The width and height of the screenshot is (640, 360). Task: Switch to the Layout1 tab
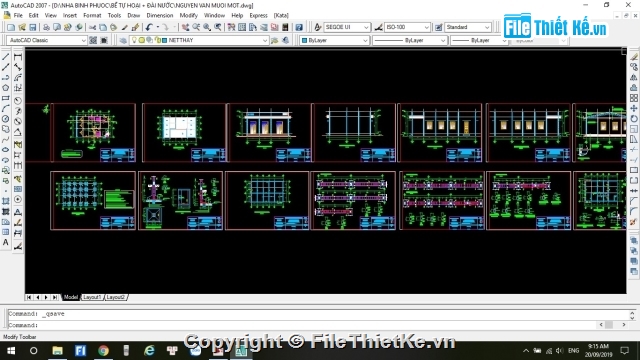tap(92, 297)
